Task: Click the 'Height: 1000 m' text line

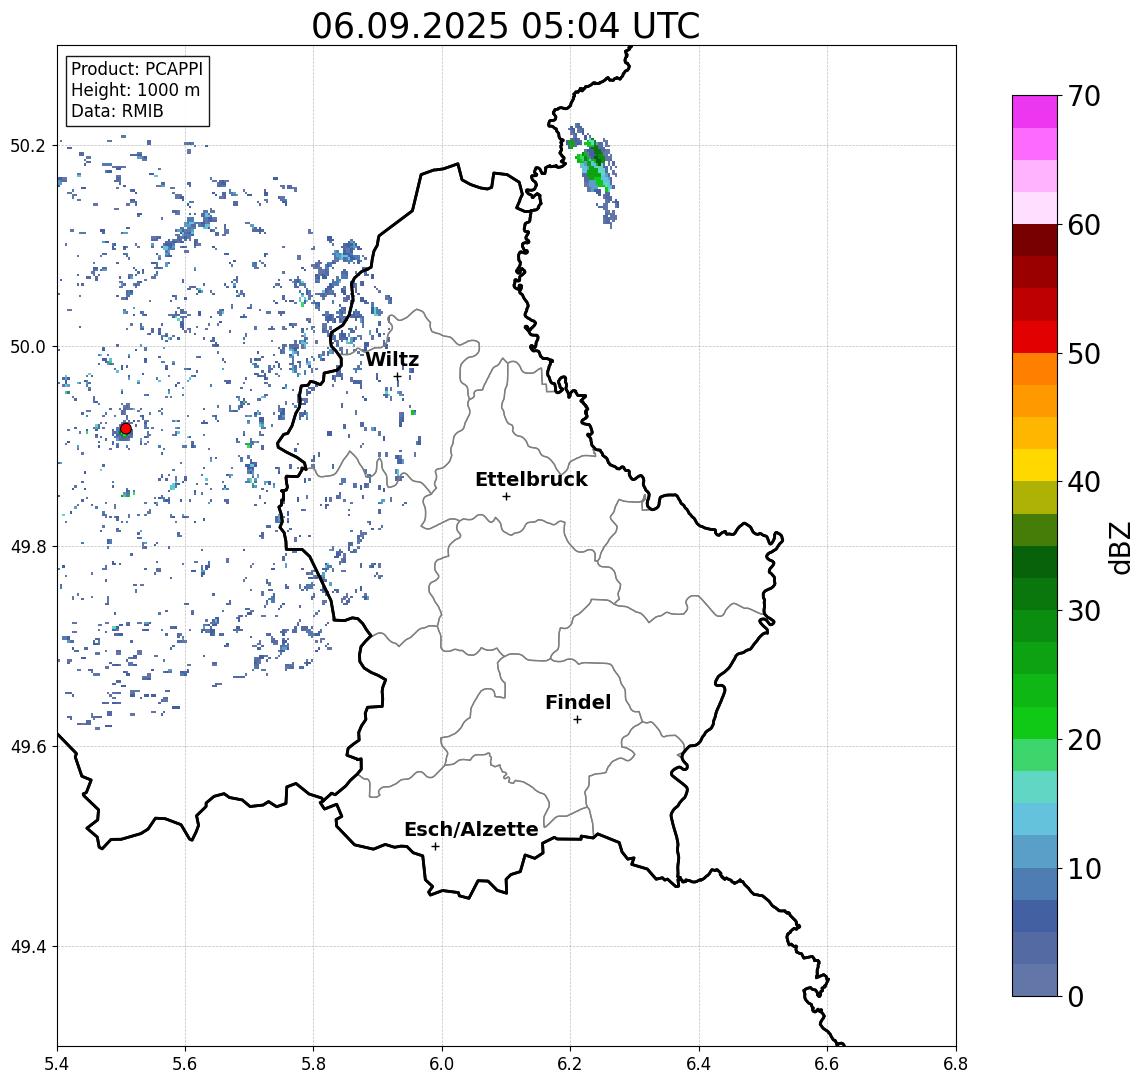Action: point(135,90)
